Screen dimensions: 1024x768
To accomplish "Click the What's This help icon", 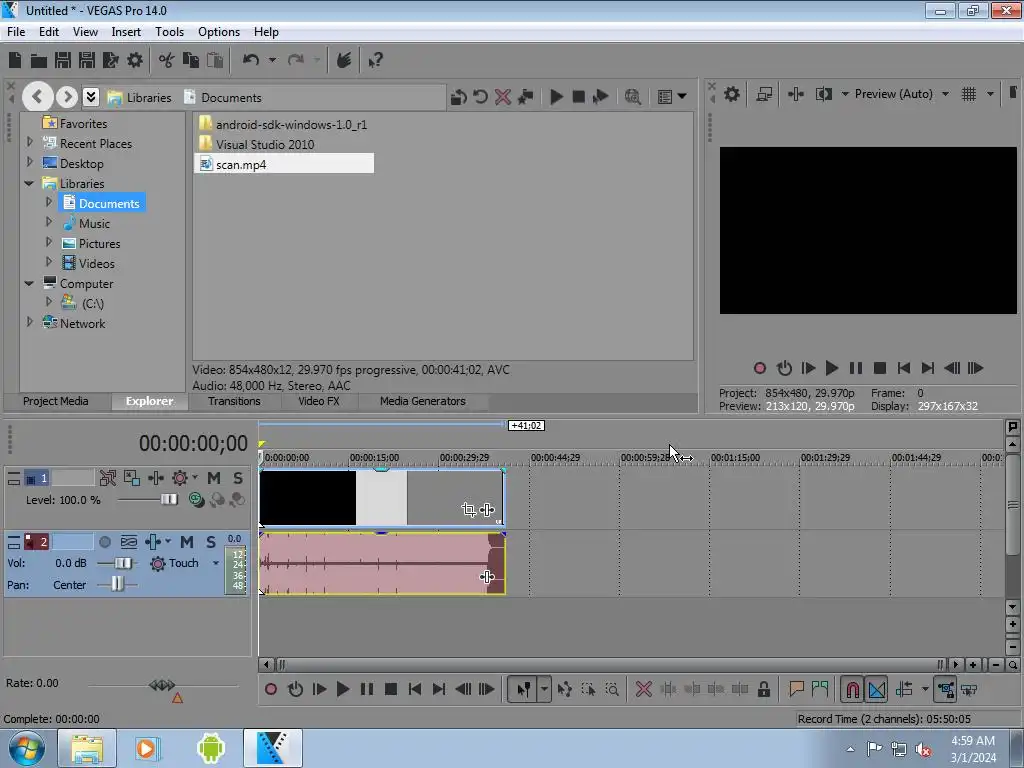I will click(375, 60).
